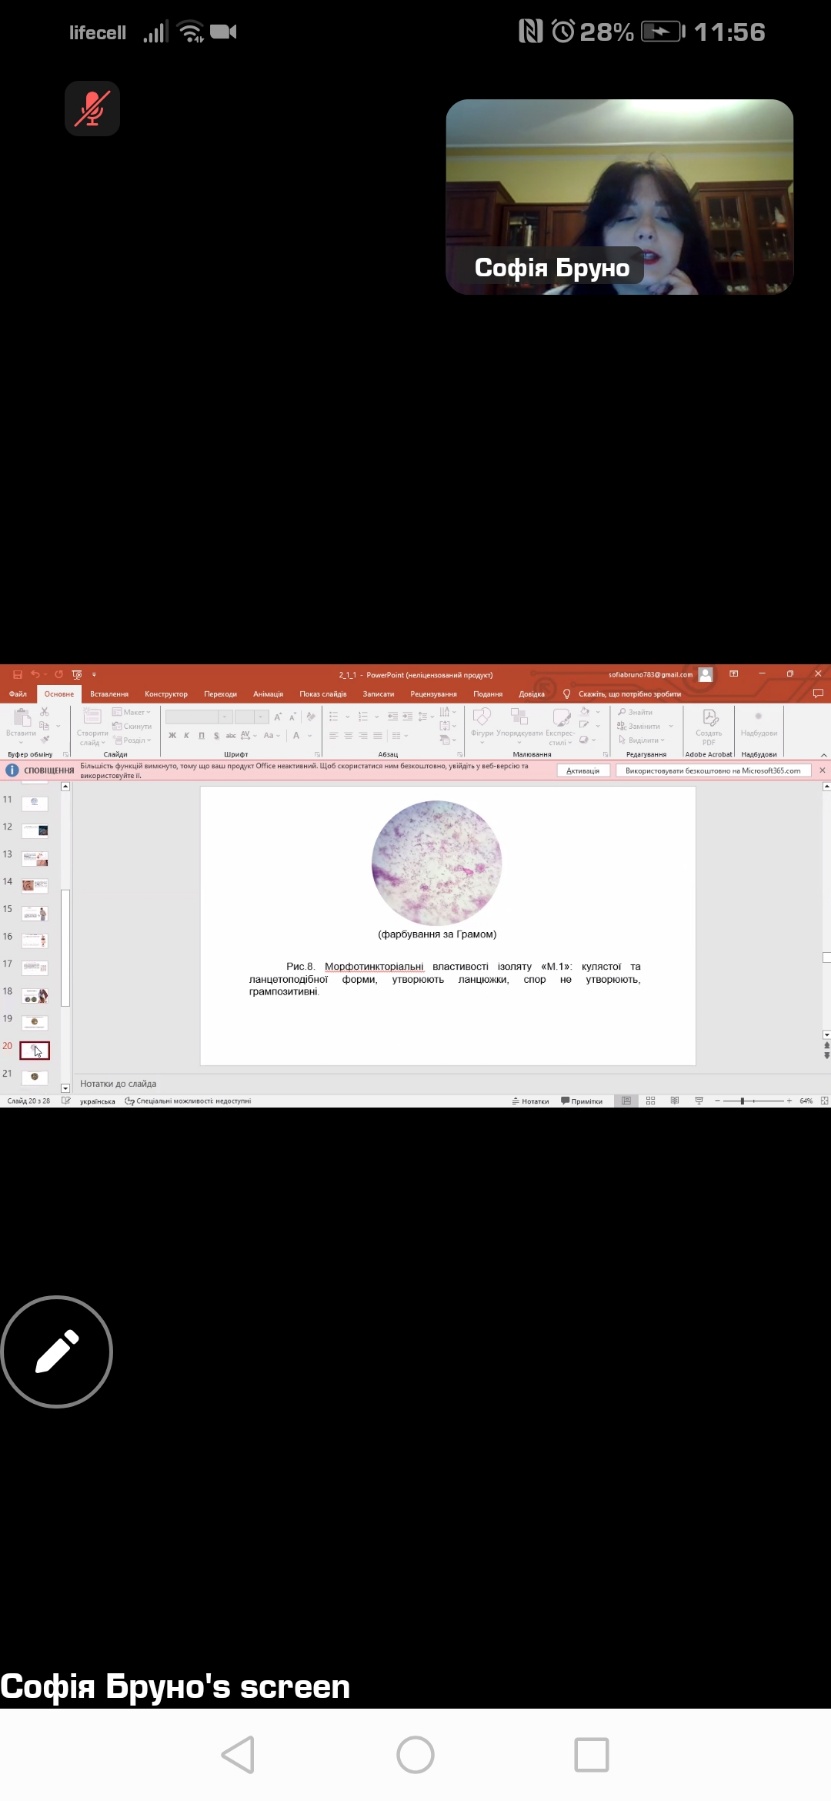The height and width of the screenshot is (1801, 831).
Task: Open the font name dropdown
Action: coord(198,716)
